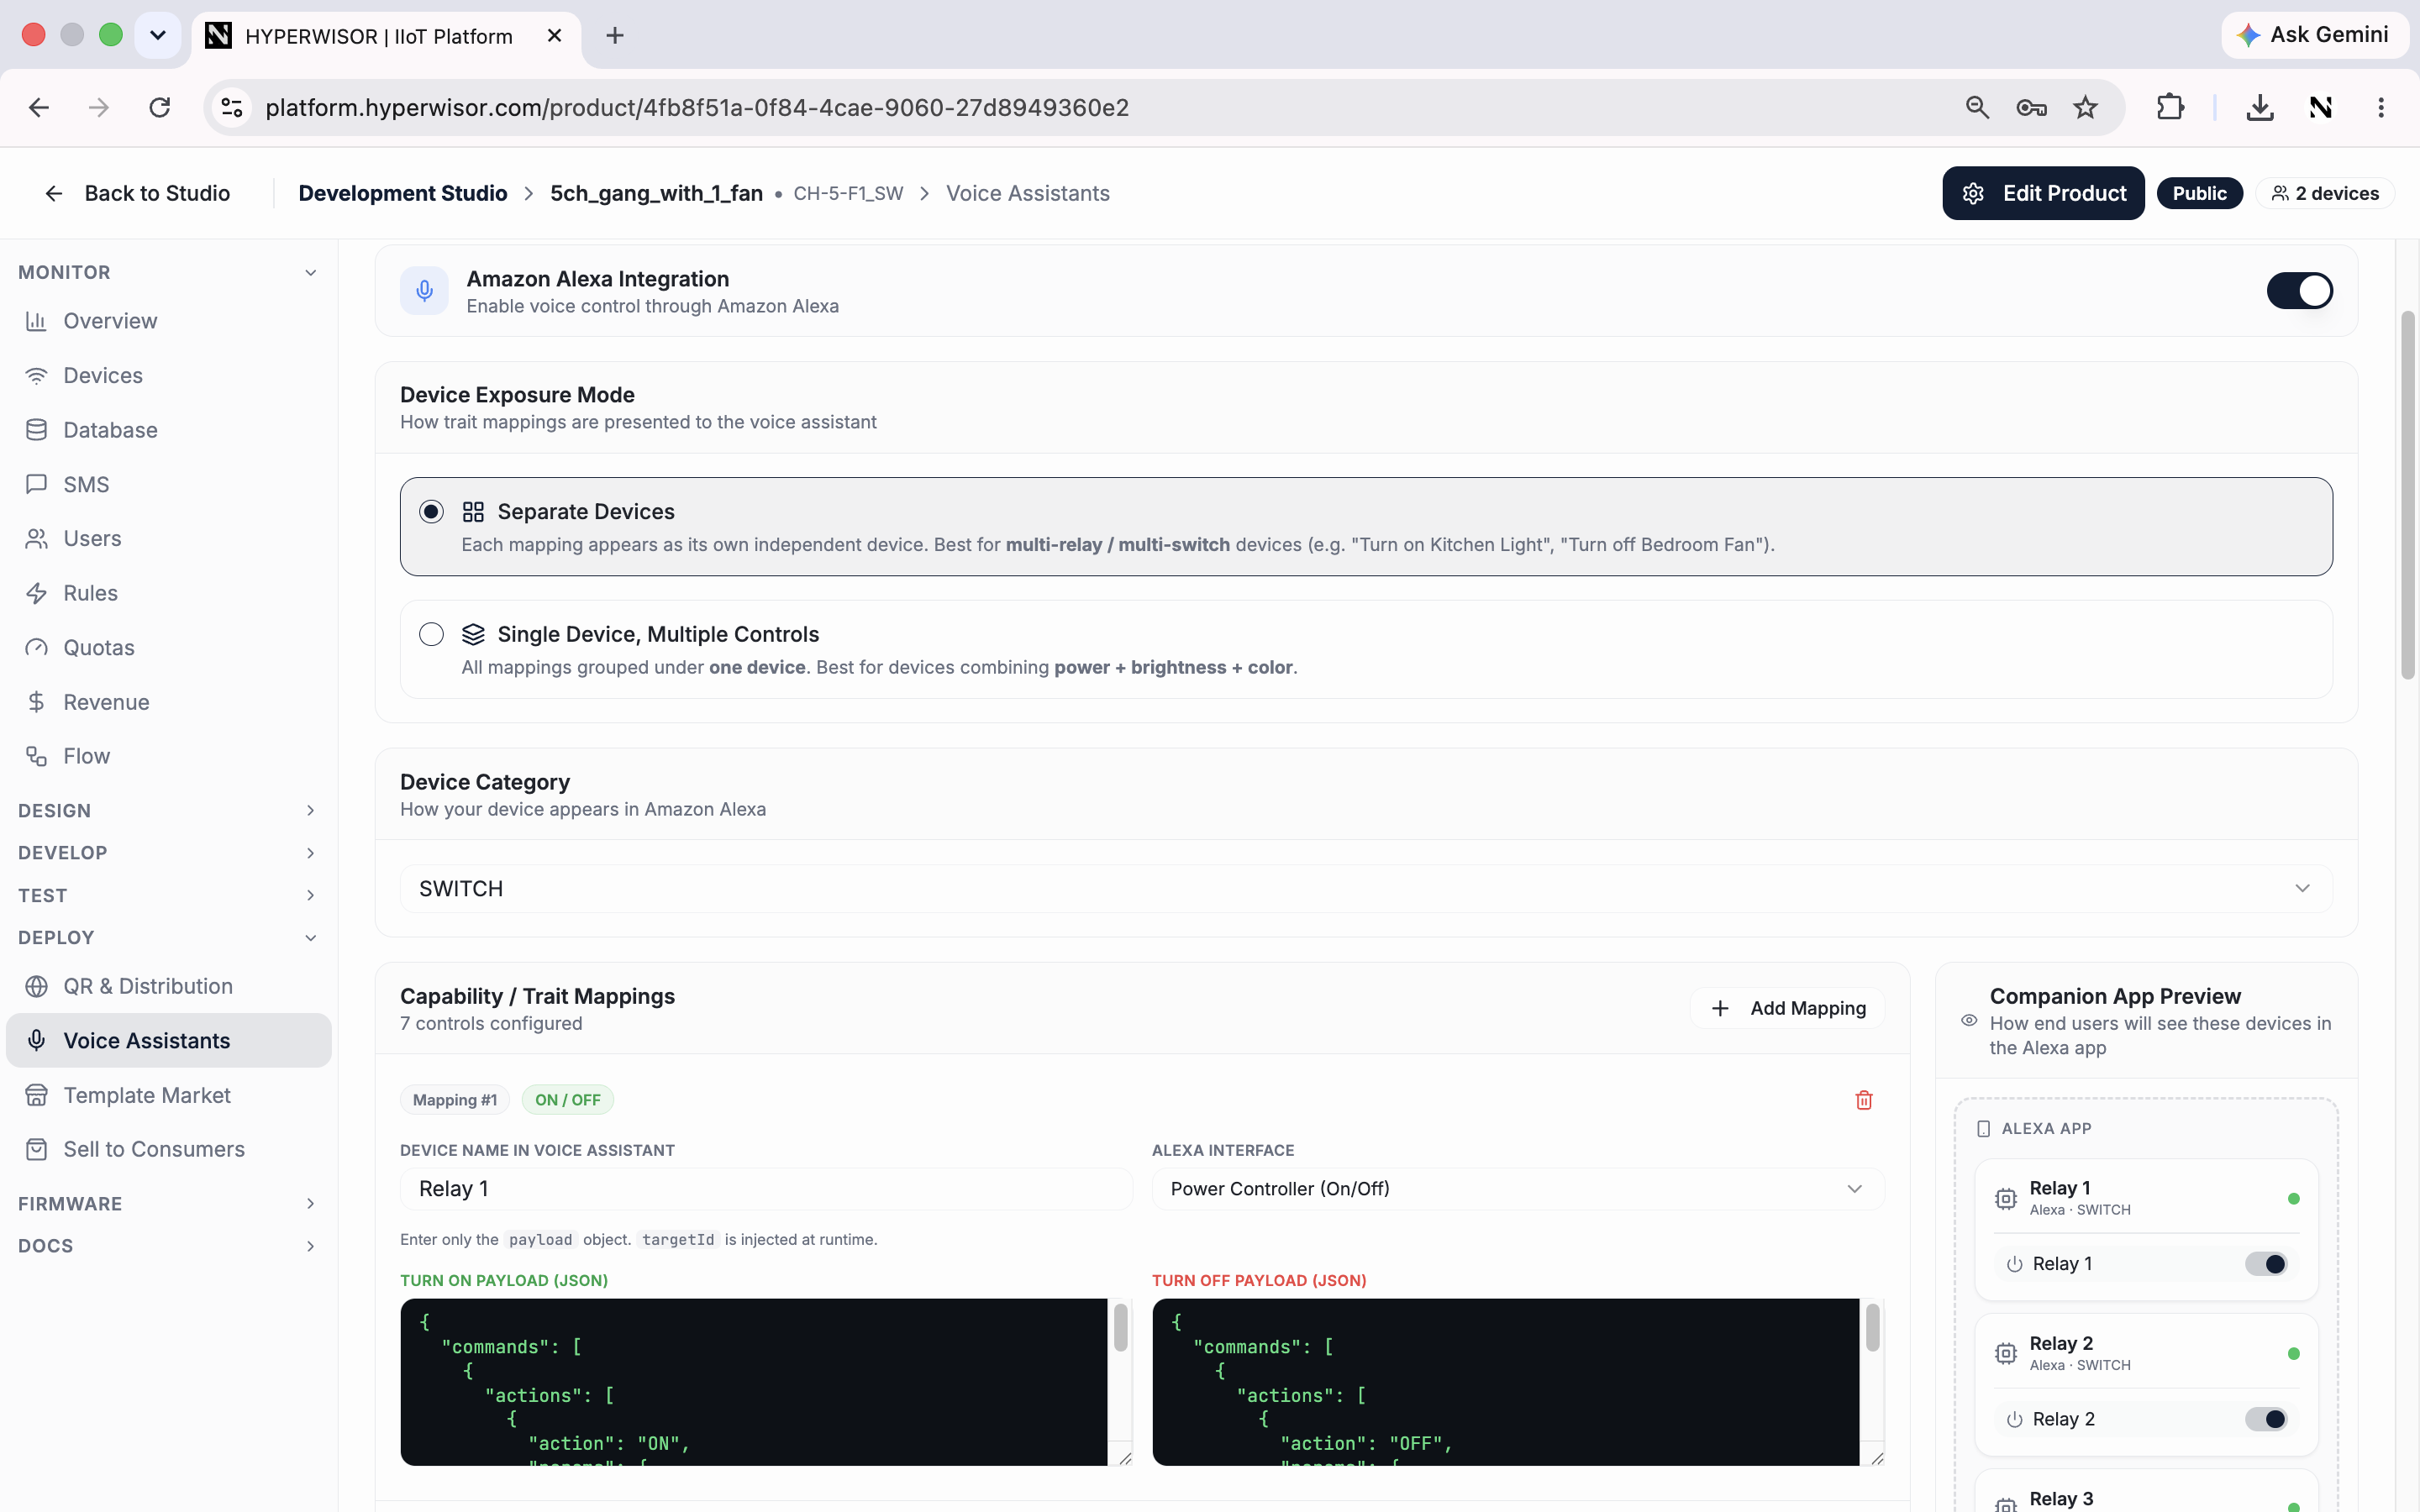Click Ask Gemini button
Image resolution: width=2420 pixels, height=1512 pixels.
2313,35
